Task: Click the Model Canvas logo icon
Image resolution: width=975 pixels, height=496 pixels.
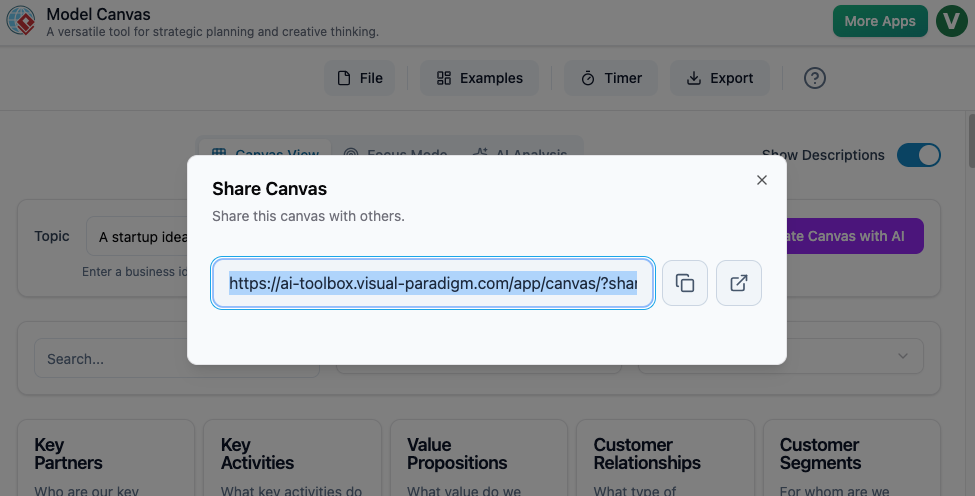Action: tap(21, 21)
